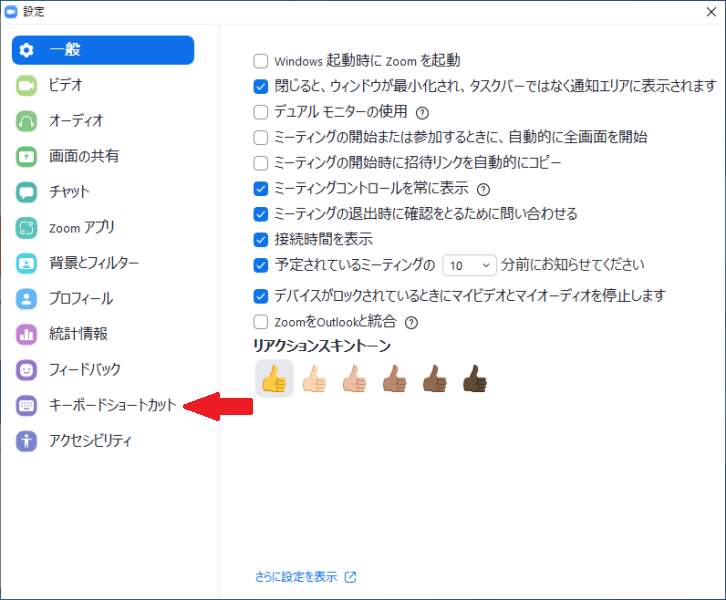Click the キーボードショートカット keyboard icon
The image size is (726, 600).
coord(26,406)
